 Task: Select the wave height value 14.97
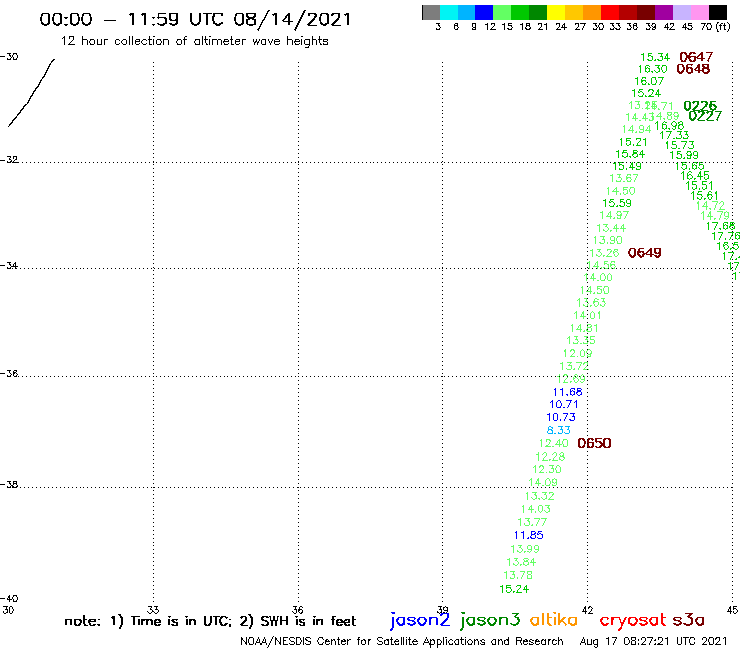coord(614,215)
